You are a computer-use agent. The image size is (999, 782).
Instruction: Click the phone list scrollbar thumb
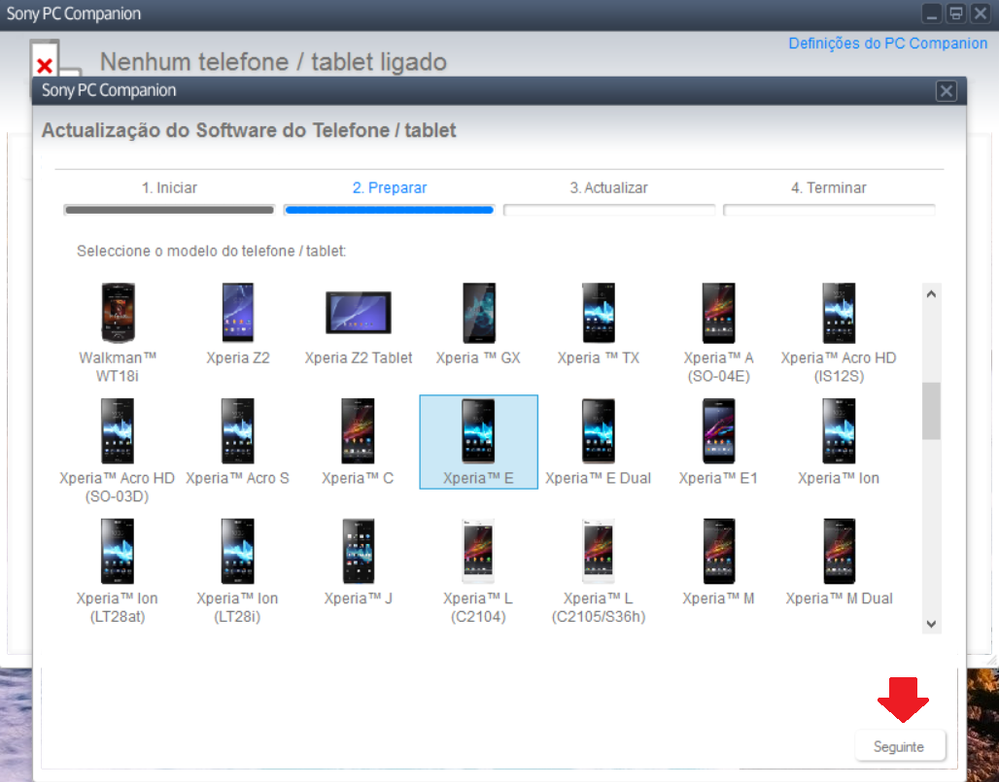(x=931, y=410)
